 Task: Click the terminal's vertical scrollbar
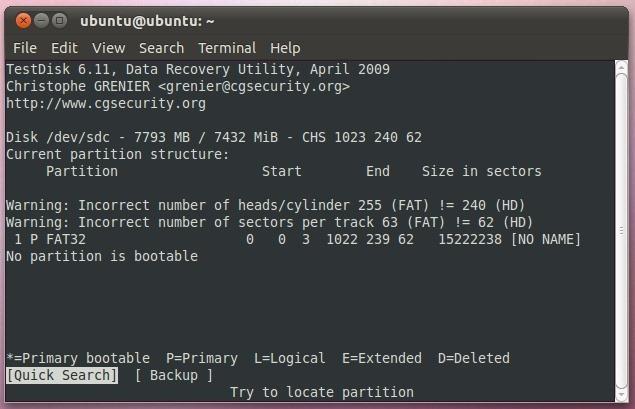click(621, 230)
